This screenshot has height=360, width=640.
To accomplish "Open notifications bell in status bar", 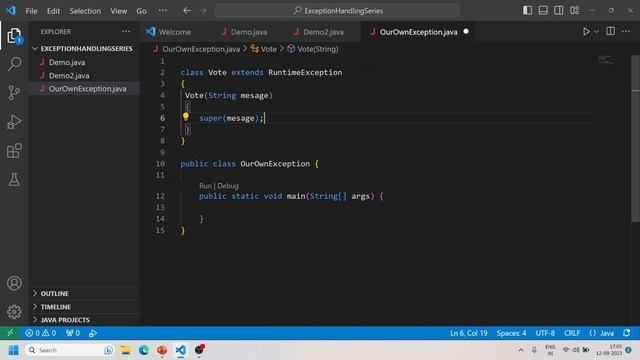I will [627, 333].
